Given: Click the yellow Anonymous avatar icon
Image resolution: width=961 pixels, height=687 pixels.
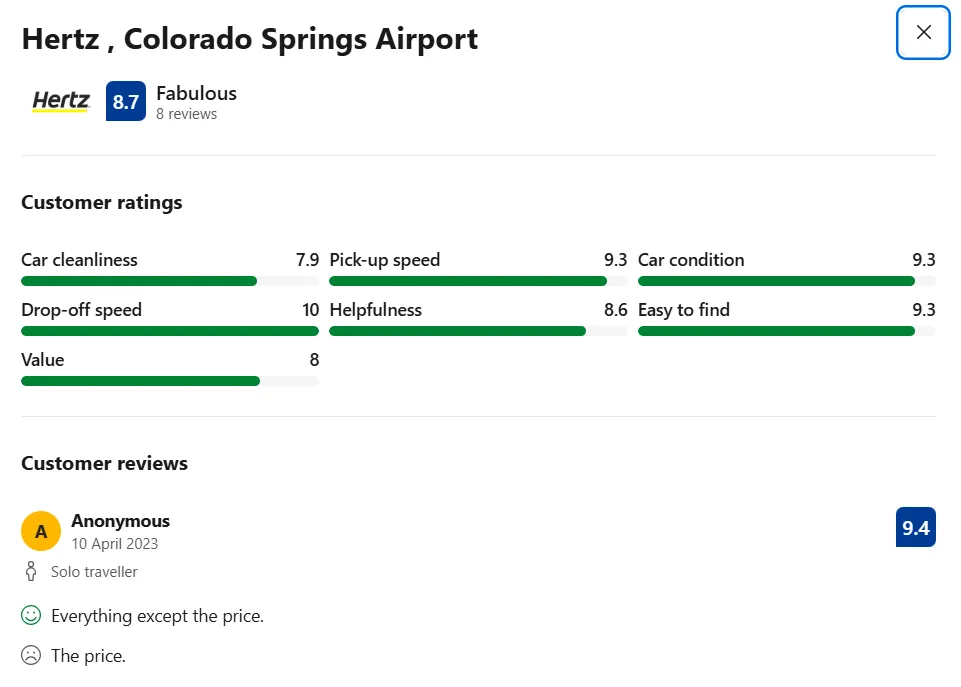Looking at the screenshot, I should point(41,531).
